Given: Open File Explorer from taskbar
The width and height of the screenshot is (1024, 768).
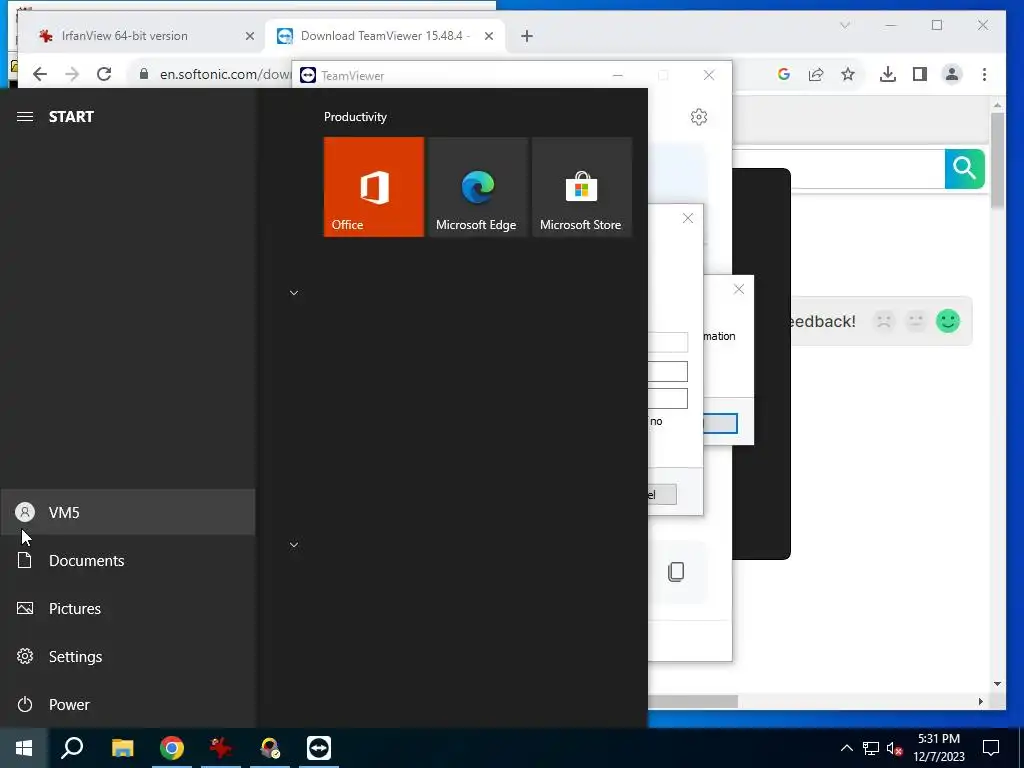Looking at the screenshot, I should point(122,748).
